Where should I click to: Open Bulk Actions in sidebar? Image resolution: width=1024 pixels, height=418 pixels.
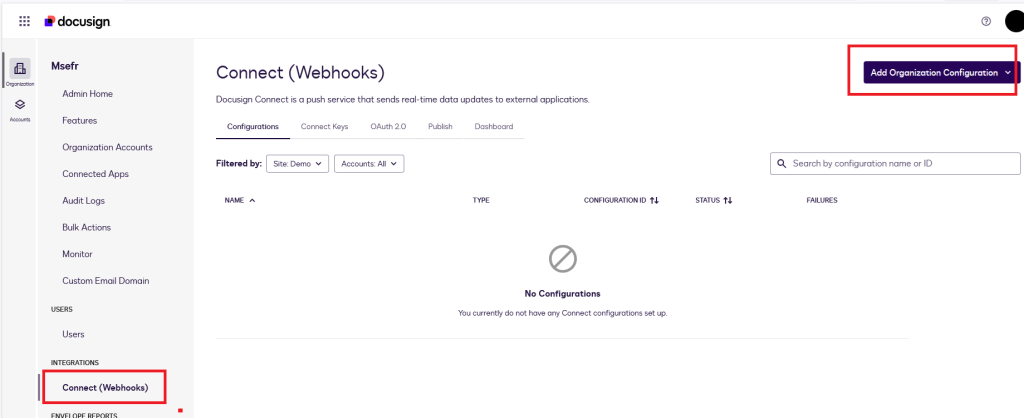coord(87,227)
